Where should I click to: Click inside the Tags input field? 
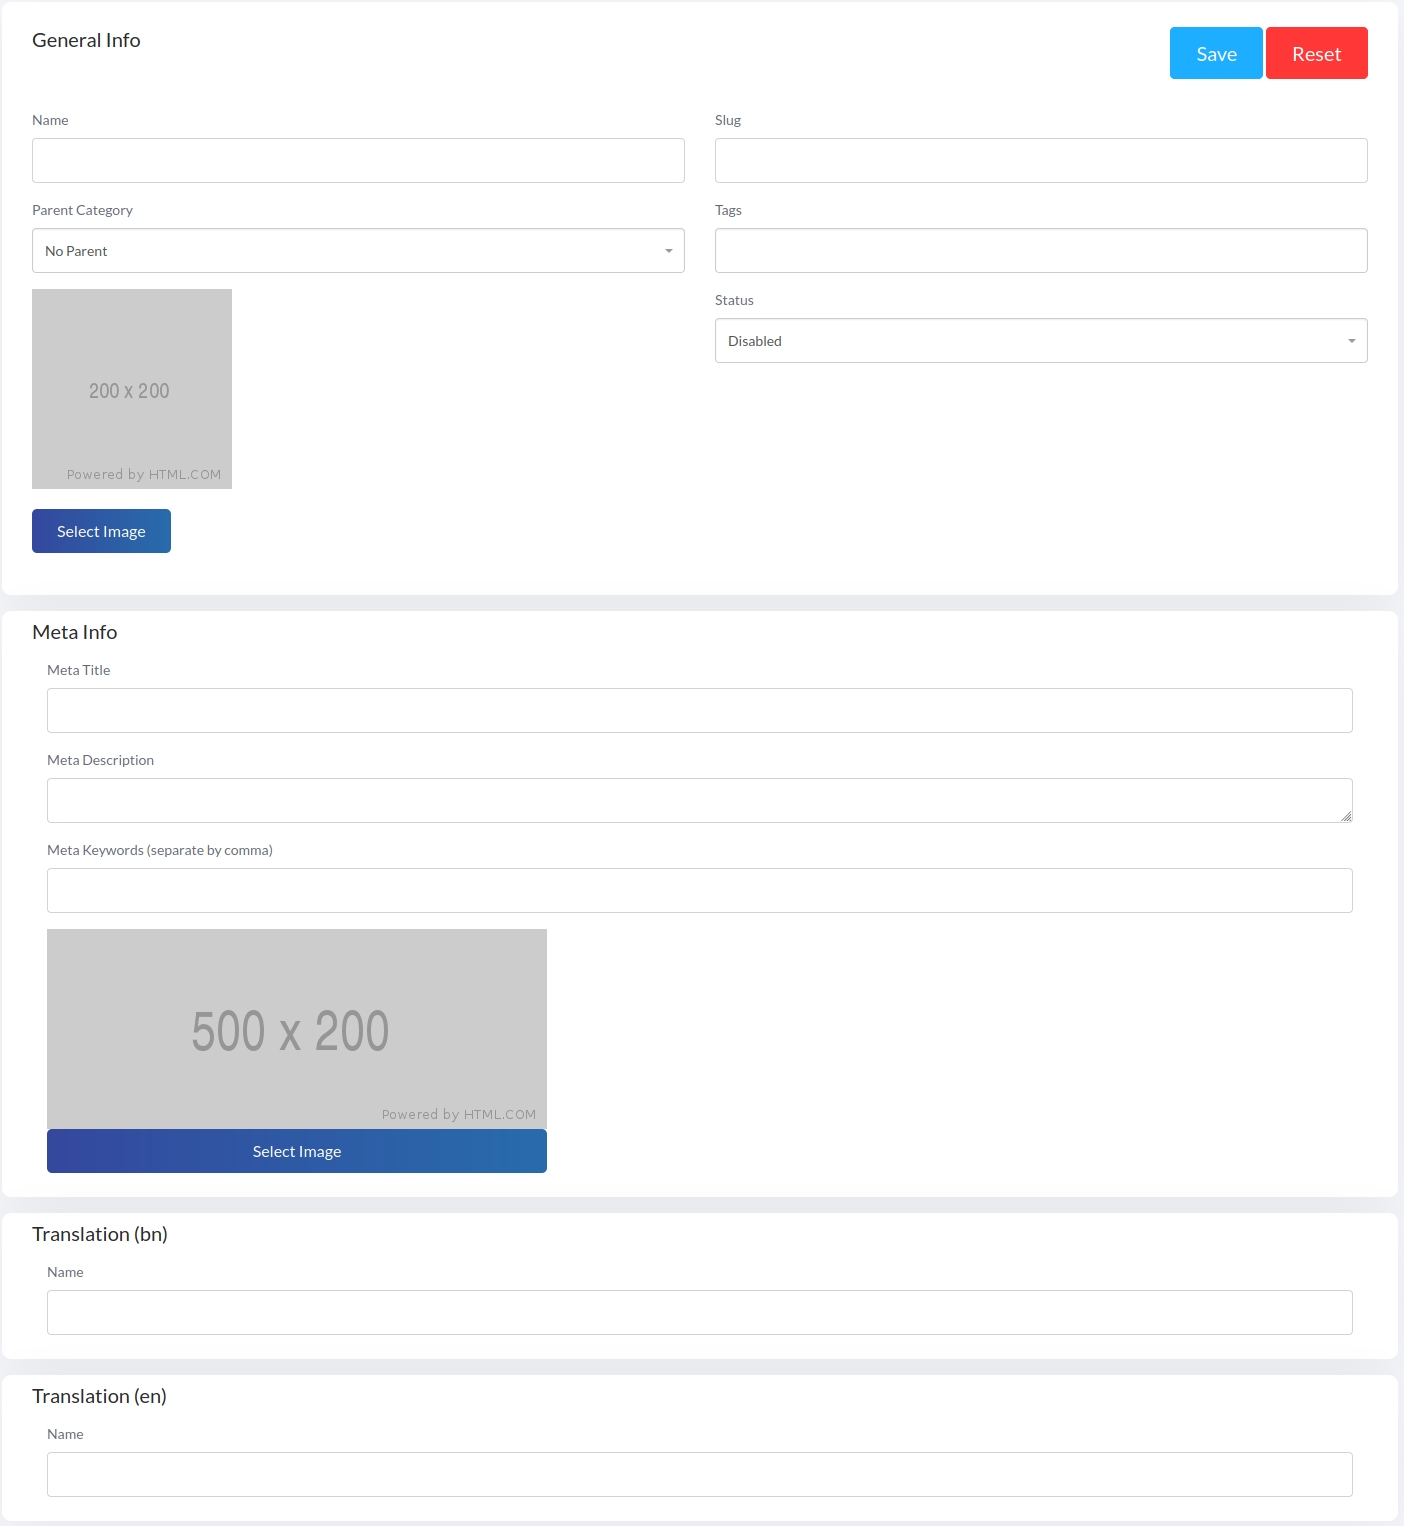[1040, 251]
